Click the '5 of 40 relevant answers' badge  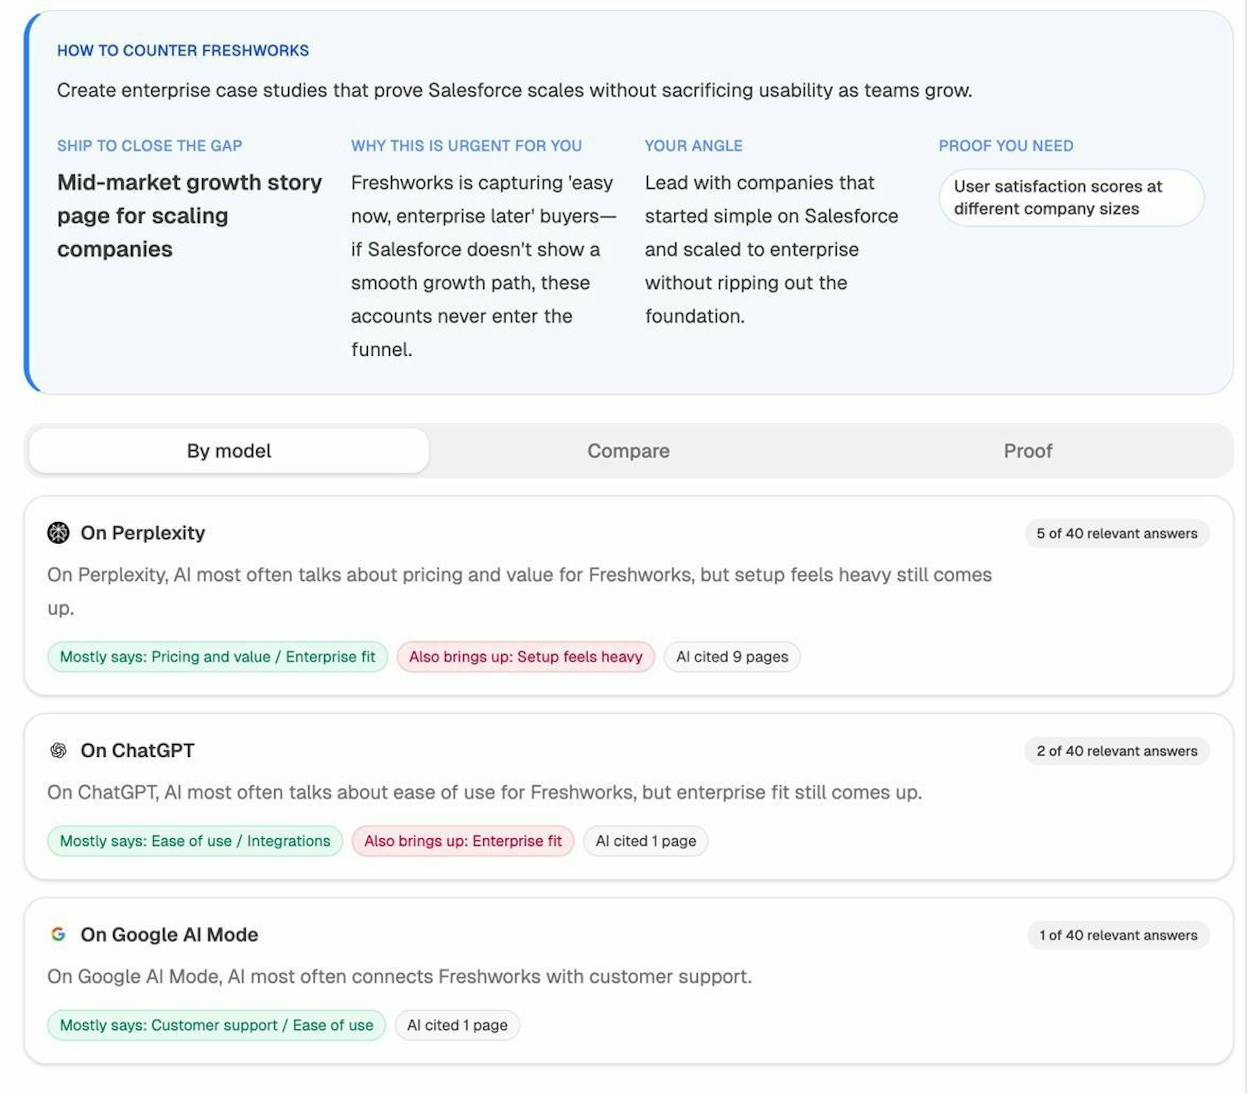1117,533
